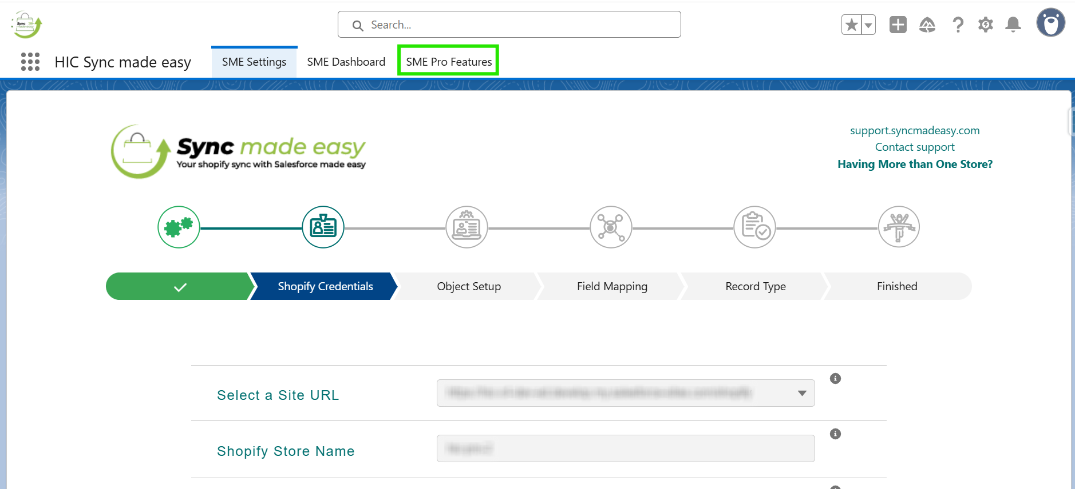
Task: Click the Object Setup step circle icon
Action: point(467,226)
